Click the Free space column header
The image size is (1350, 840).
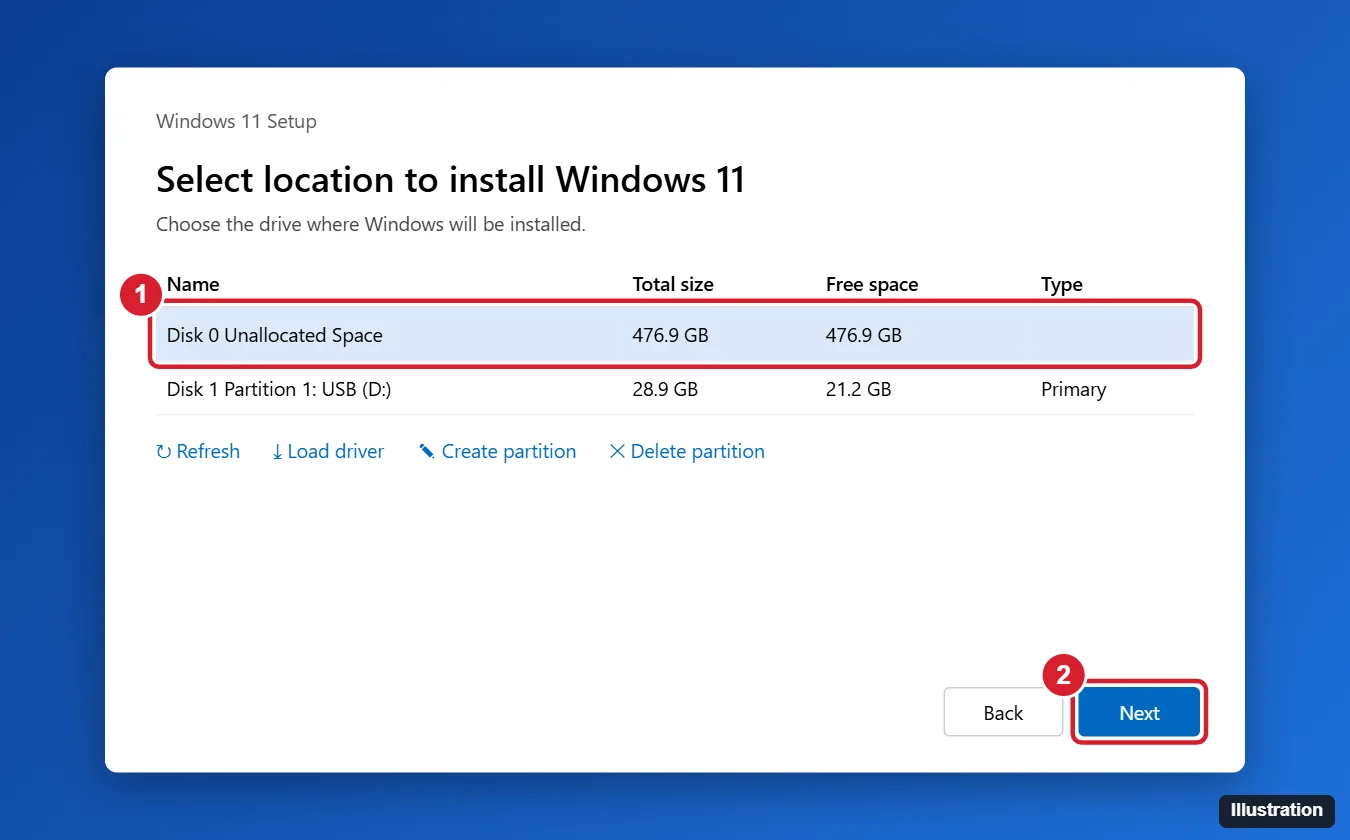click(872, 285)
